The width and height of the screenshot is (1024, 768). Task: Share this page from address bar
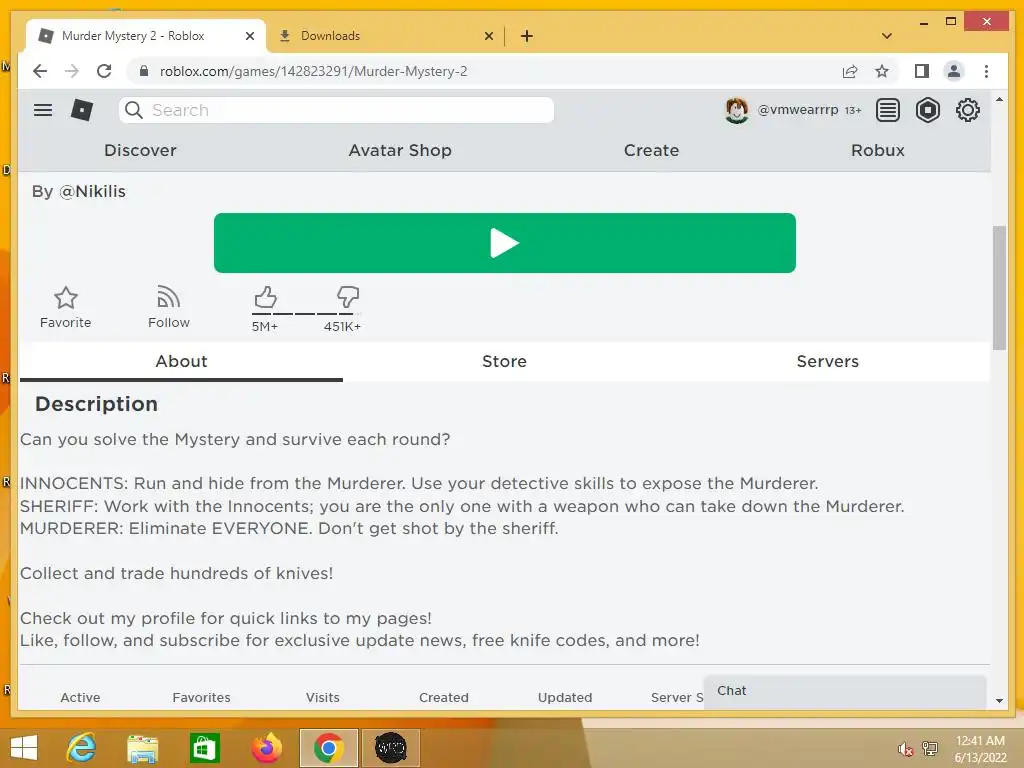click(x=850, y=71)
